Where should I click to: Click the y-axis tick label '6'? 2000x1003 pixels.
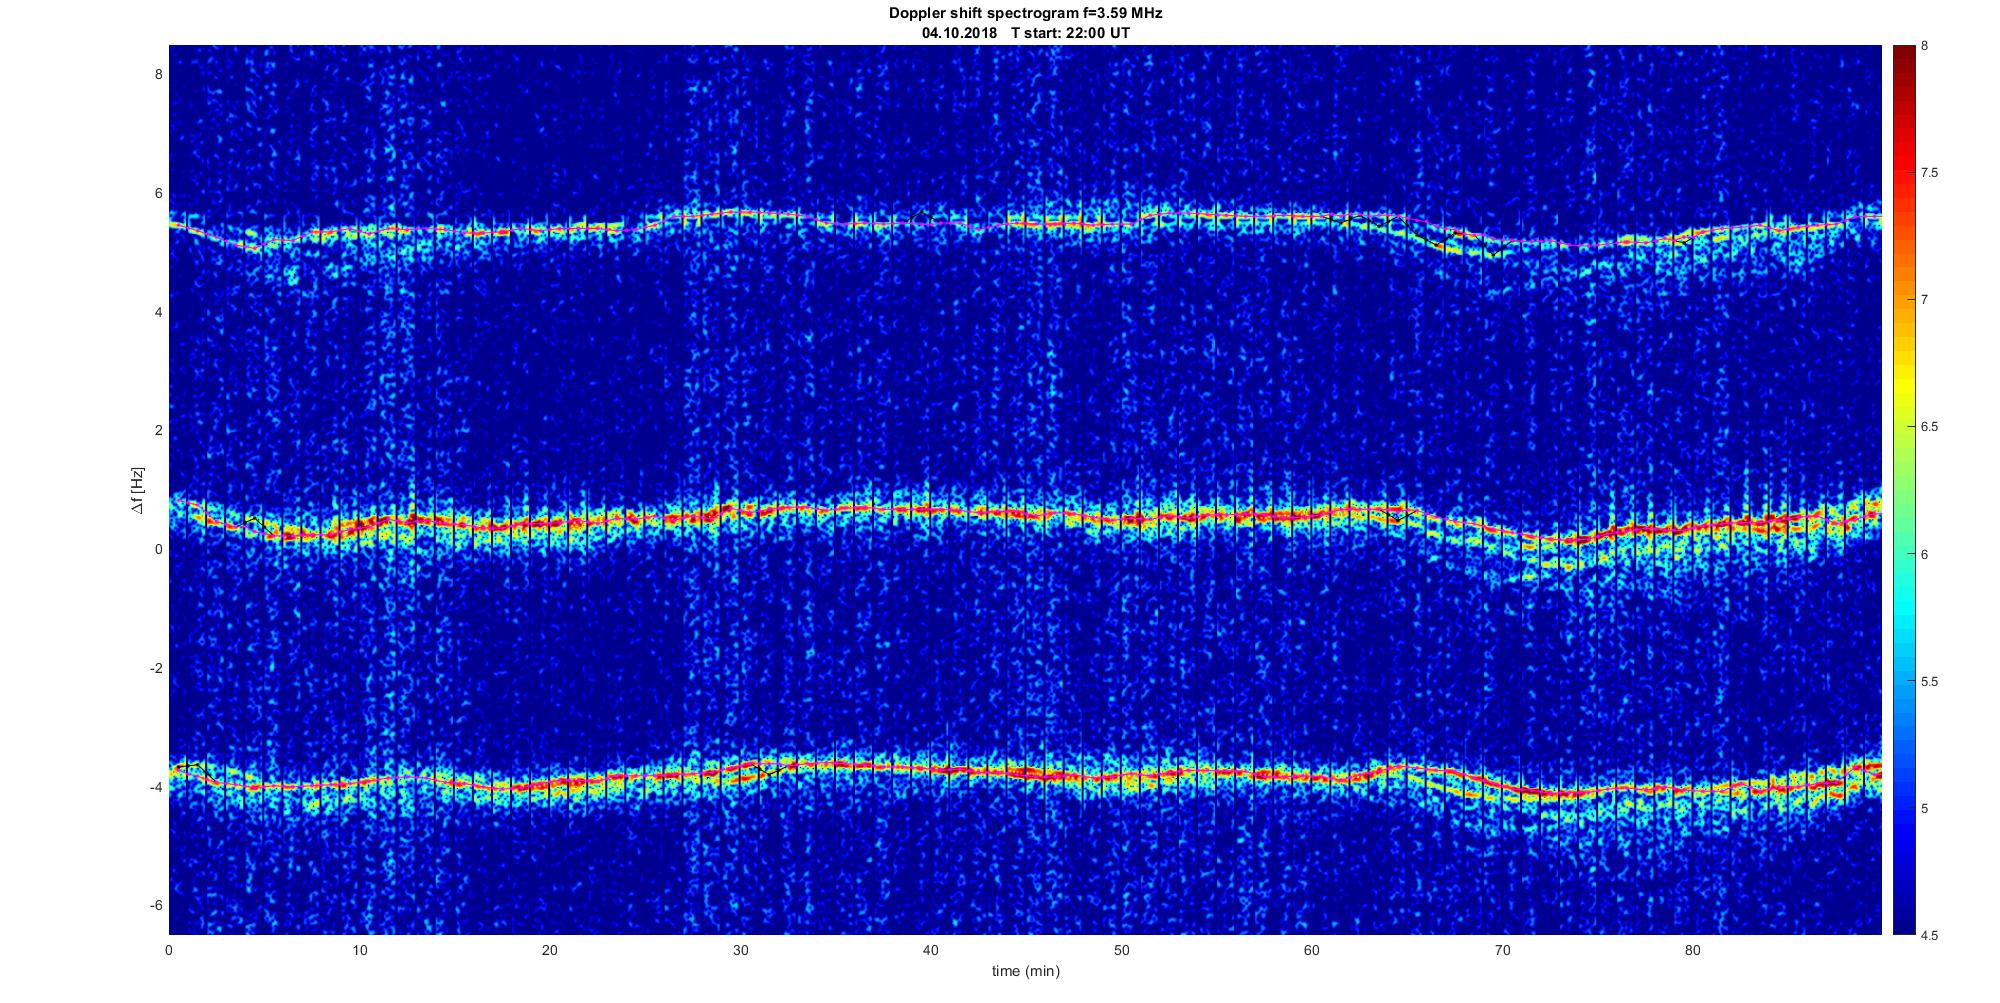158,194
